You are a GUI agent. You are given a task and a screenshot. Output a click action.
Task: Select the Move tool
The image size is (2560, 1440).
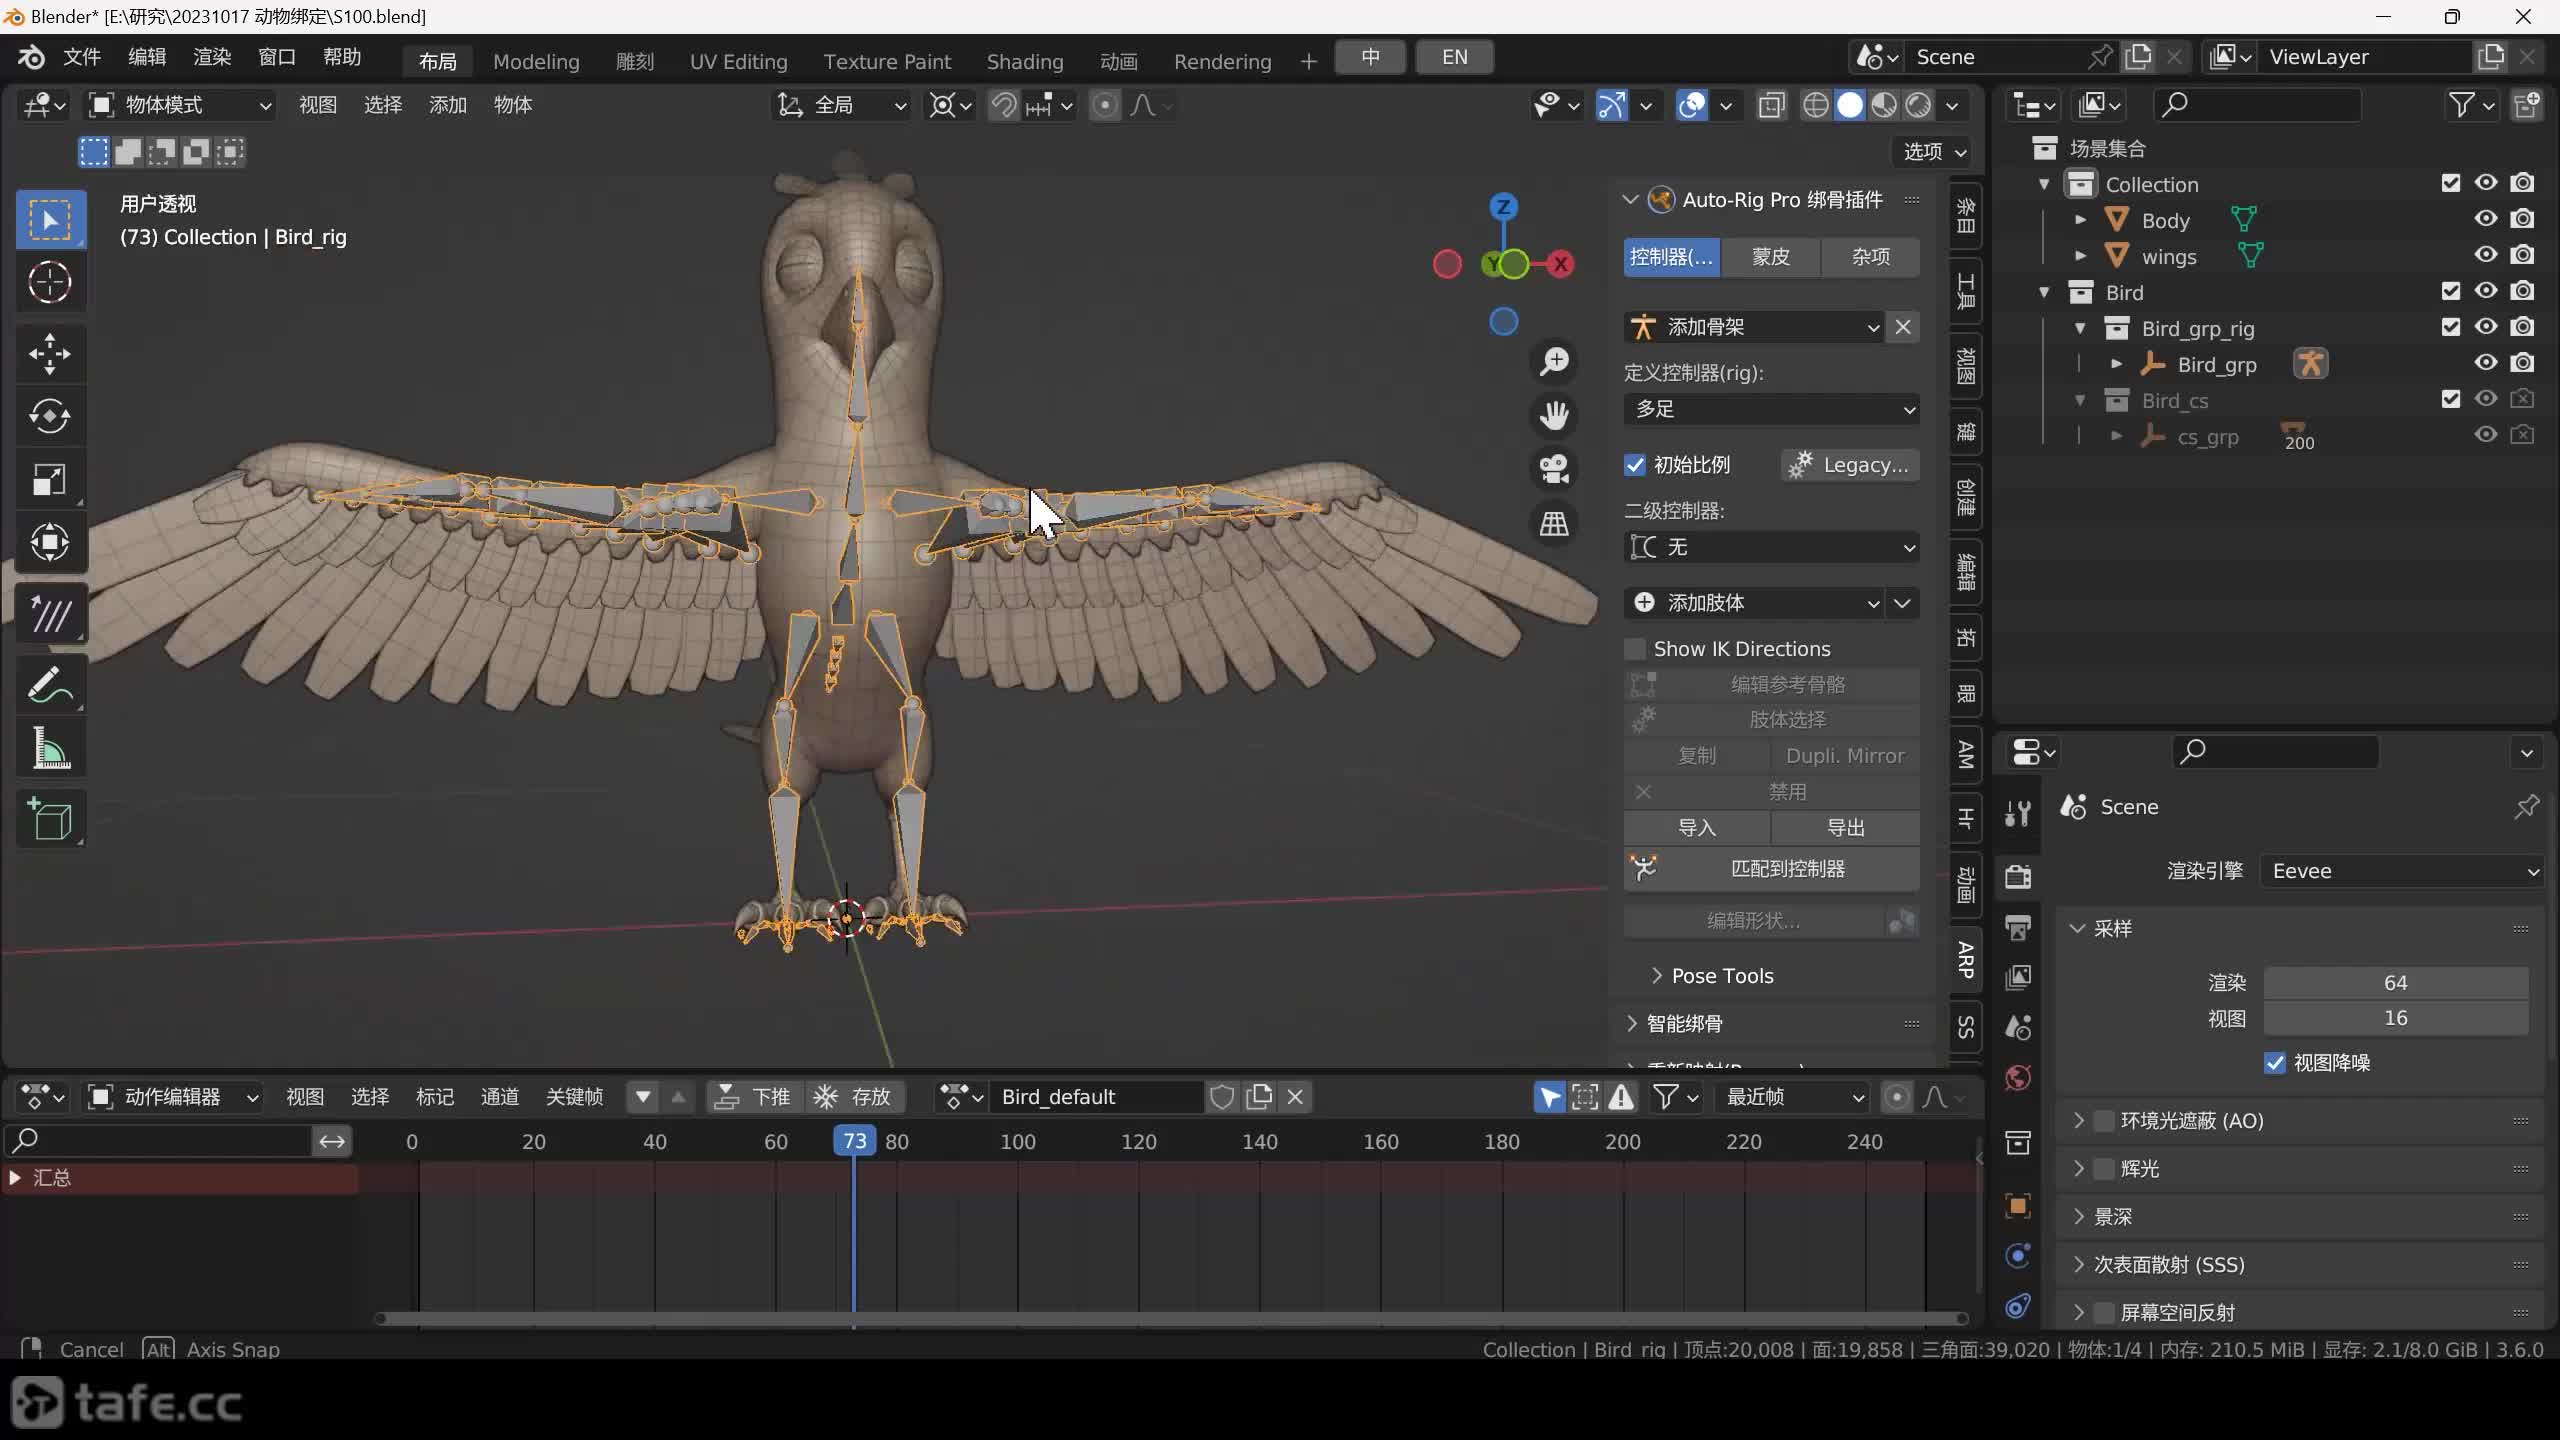click(50, 353)
